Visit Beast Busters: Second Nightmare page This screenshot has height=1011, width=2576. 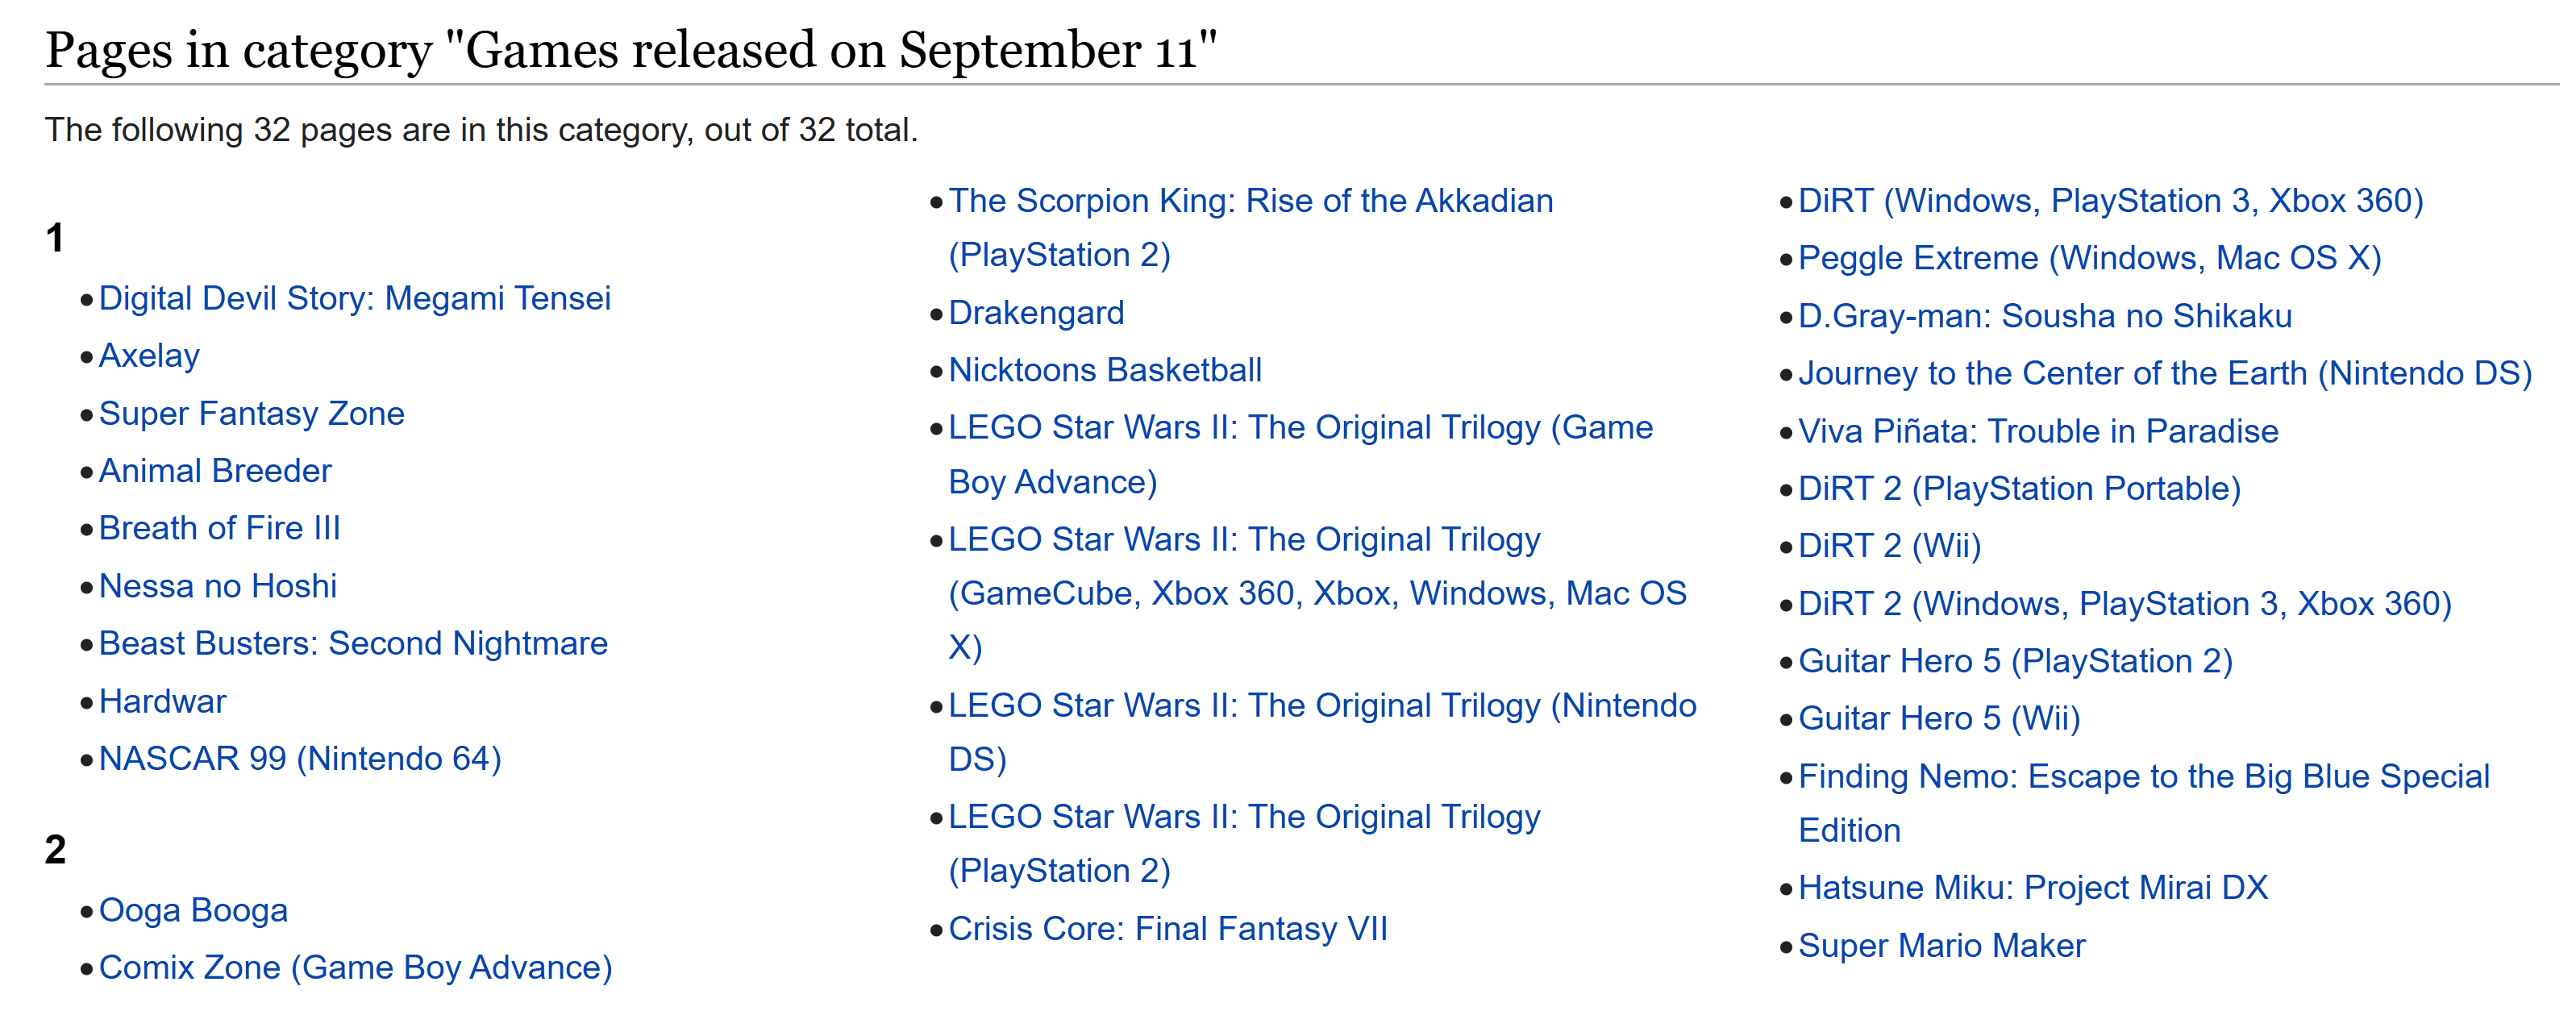353,643
